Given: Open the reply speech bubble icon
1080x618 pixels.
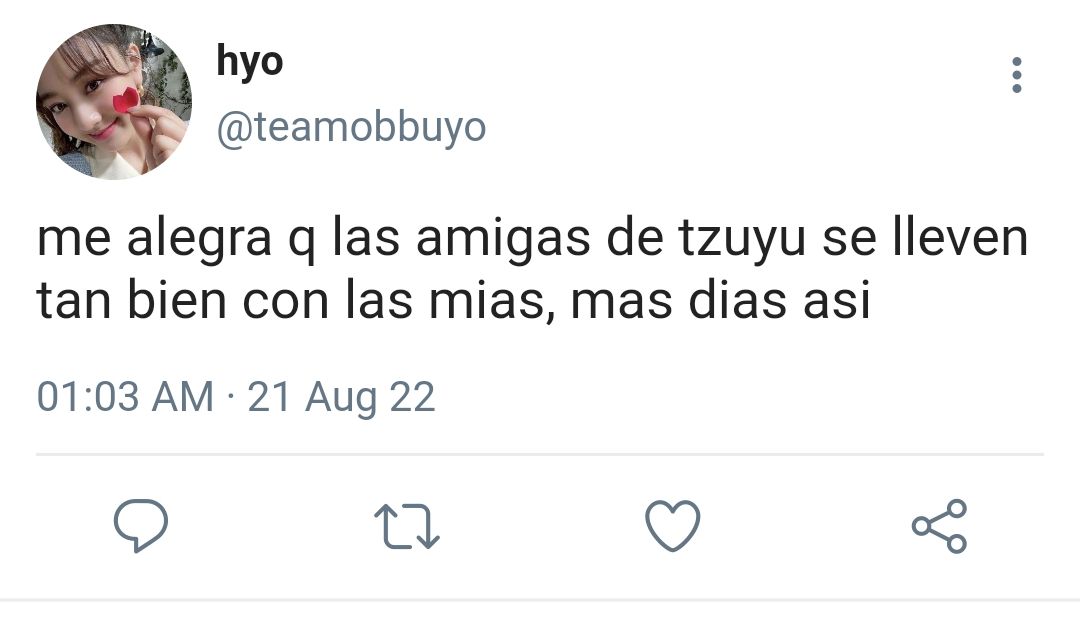Looking at the screenshot, I should pyautogui.click(x=141, y=526).
